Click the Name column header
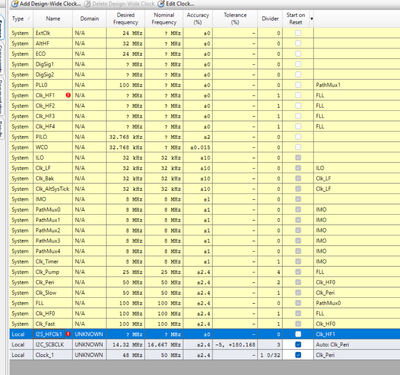 pyautogui.click(x=53, y=19)
